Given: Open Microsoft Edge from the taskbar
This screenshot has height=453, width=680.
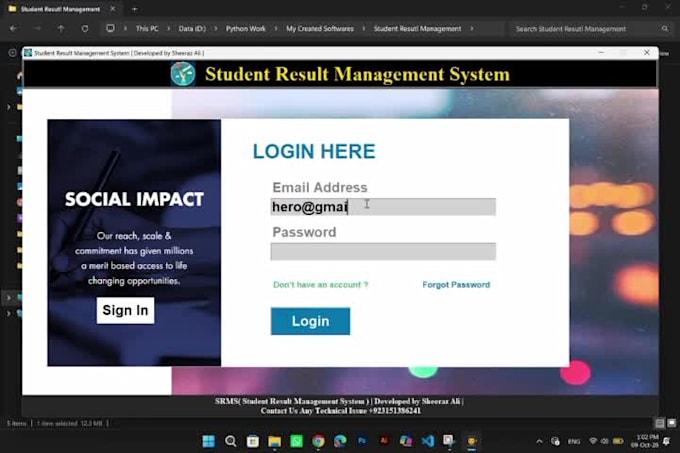Looking at the screenshot, I should pos(340,441).
